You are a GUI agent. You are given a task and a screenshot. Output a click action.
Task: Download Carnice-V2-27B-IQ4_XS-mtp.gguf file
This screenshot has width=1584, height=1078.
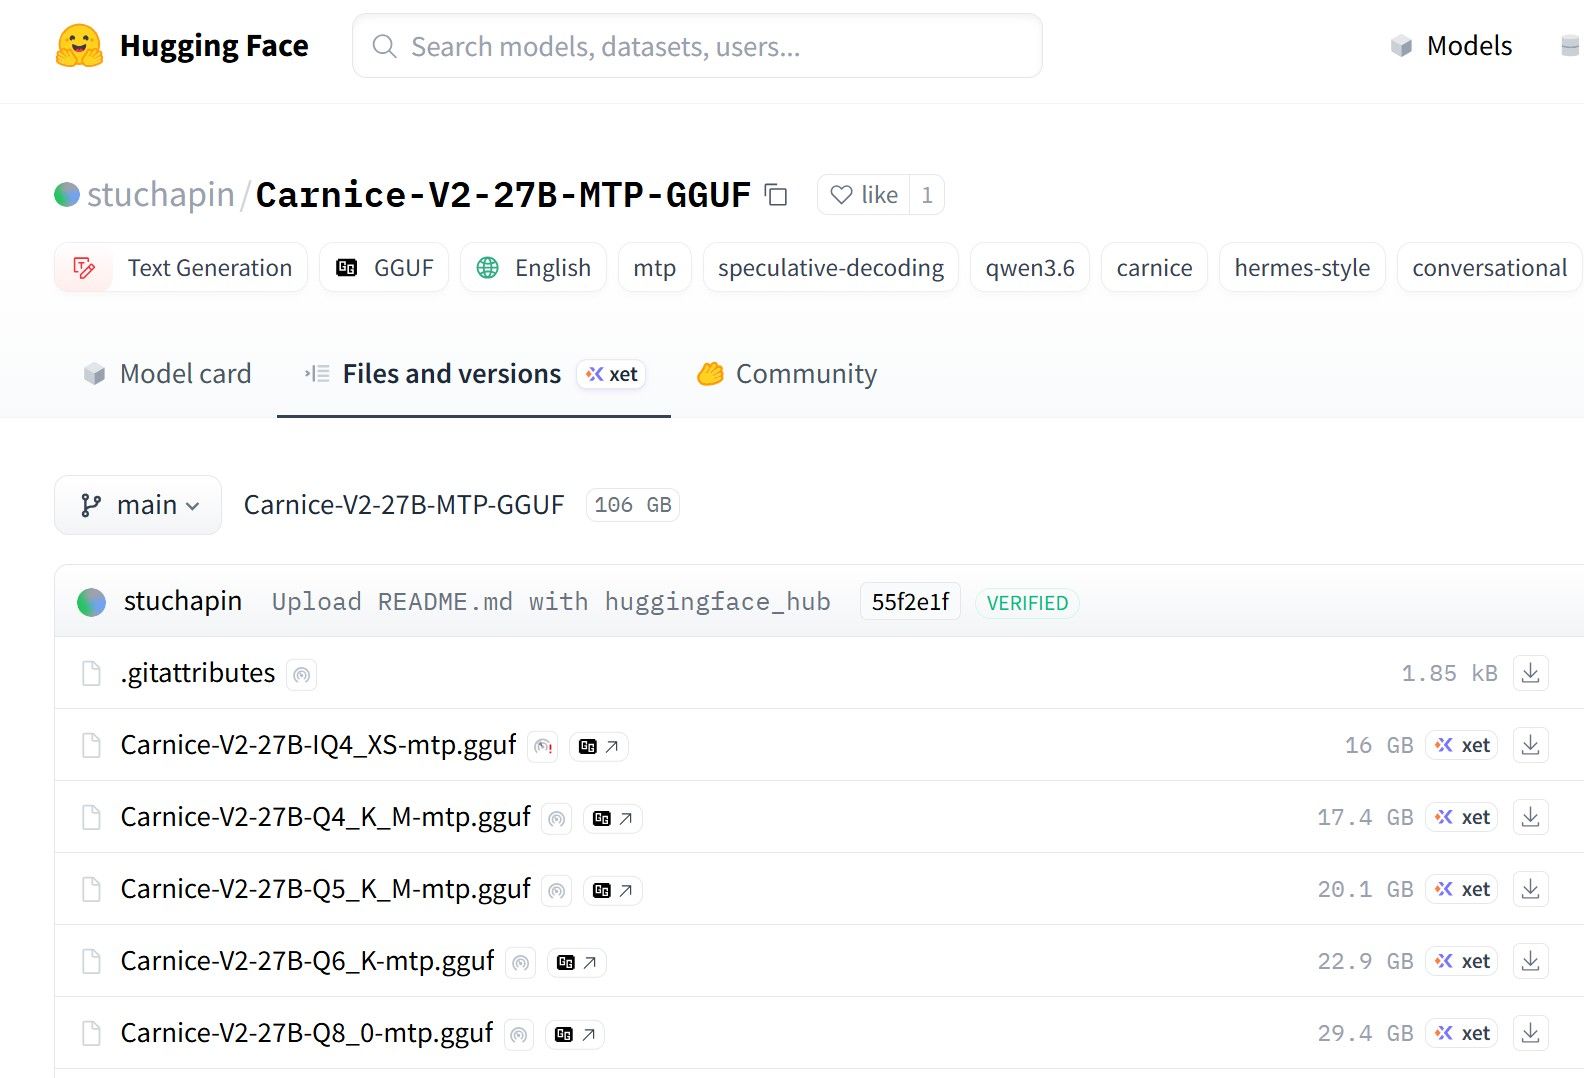coord(1530,745)
